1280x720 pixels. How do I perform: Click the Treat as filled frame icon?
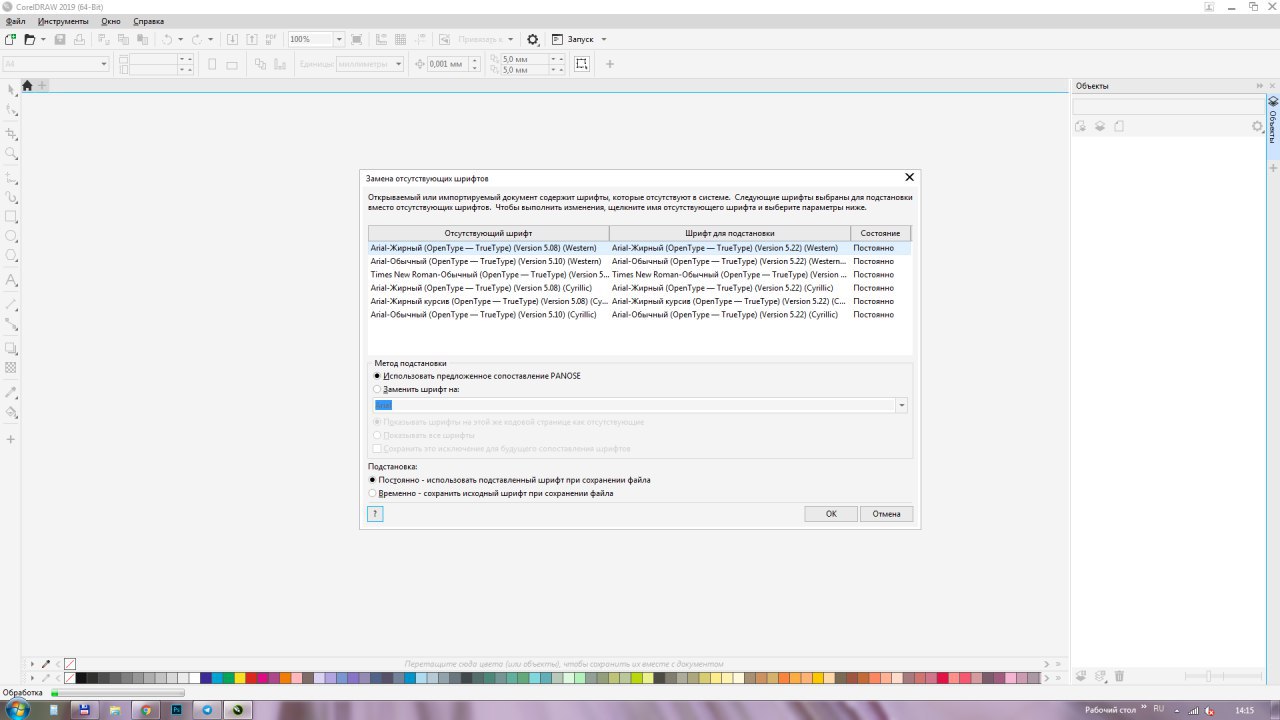582,63
